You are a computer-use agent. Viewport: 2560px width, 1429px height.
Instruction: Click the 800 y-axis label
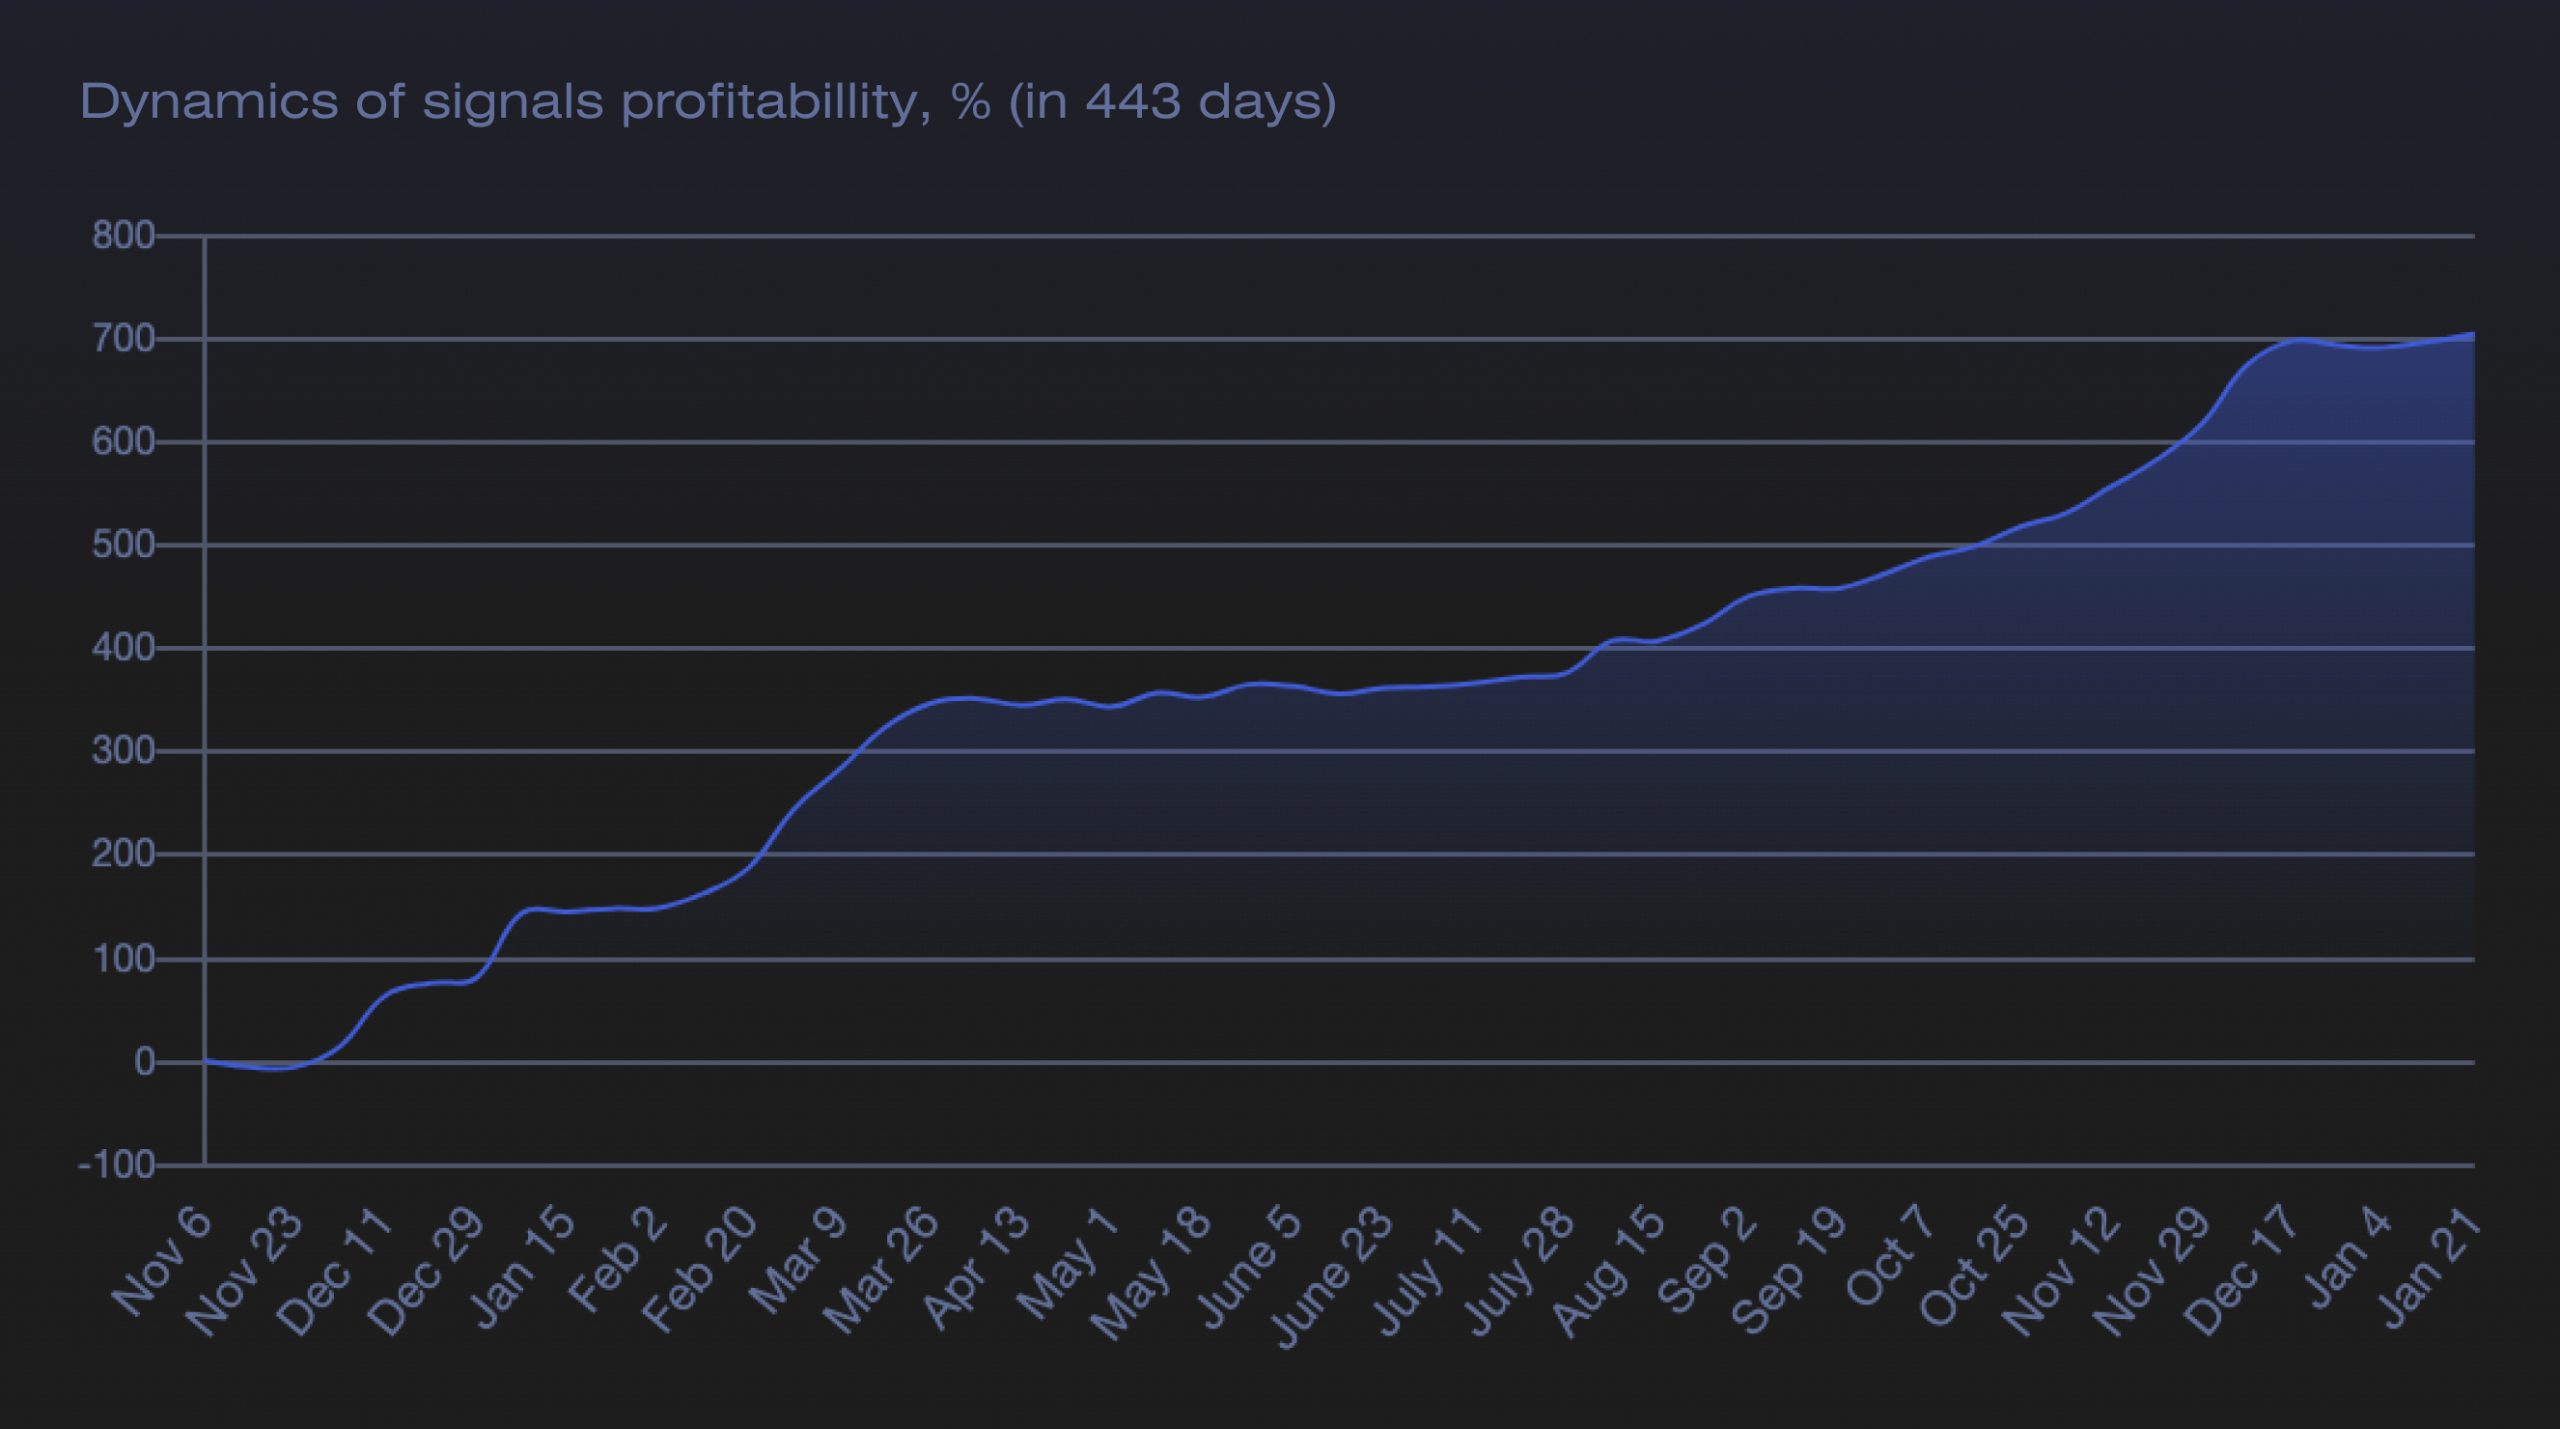(123, 236)
